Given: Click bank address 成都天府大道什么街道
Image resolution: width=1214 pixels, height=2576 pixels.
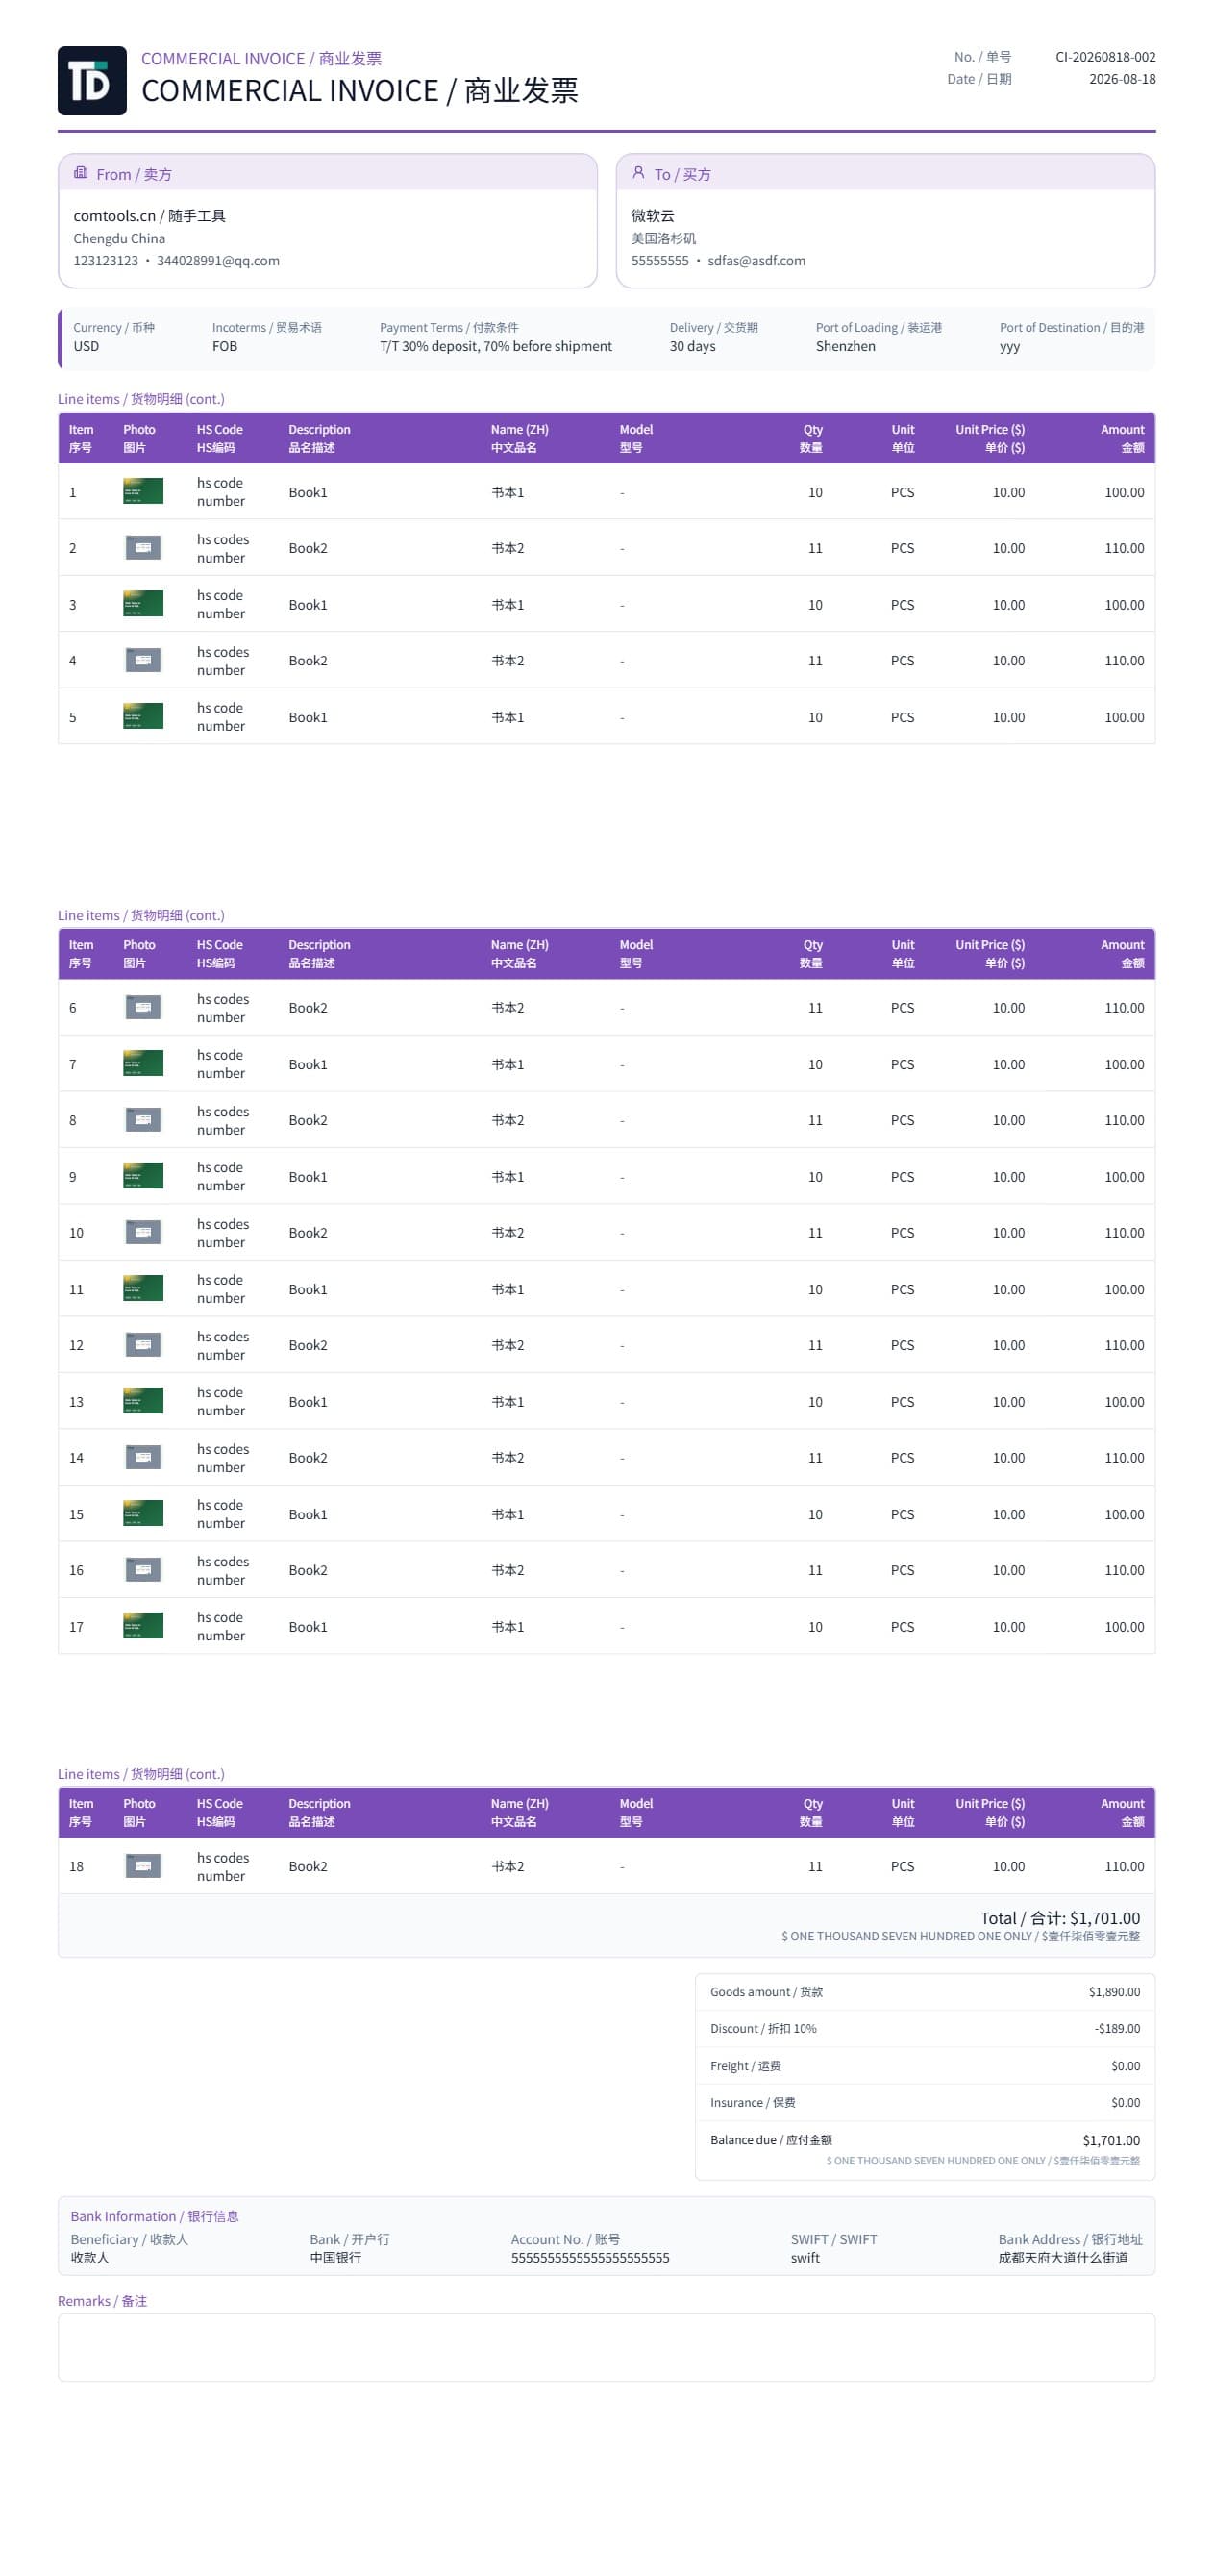Looking at the screenshot, I should (1062, 2258).
